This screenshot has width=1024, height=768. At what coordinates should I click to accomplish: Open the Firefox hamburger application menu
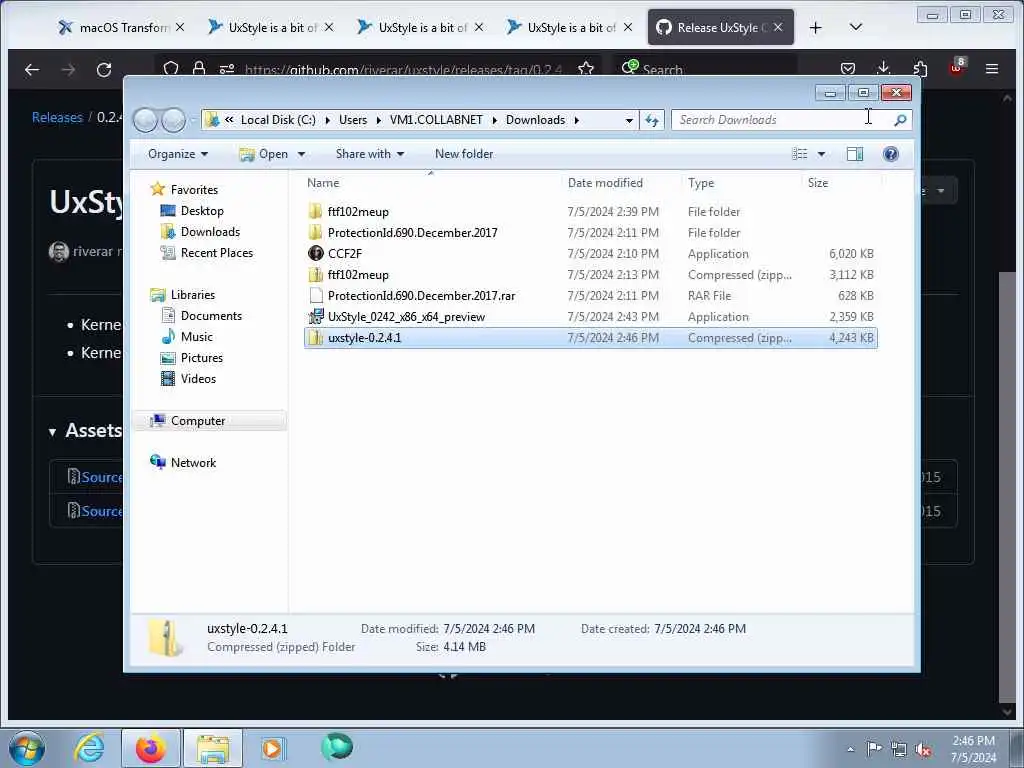(x=992, y=69)
